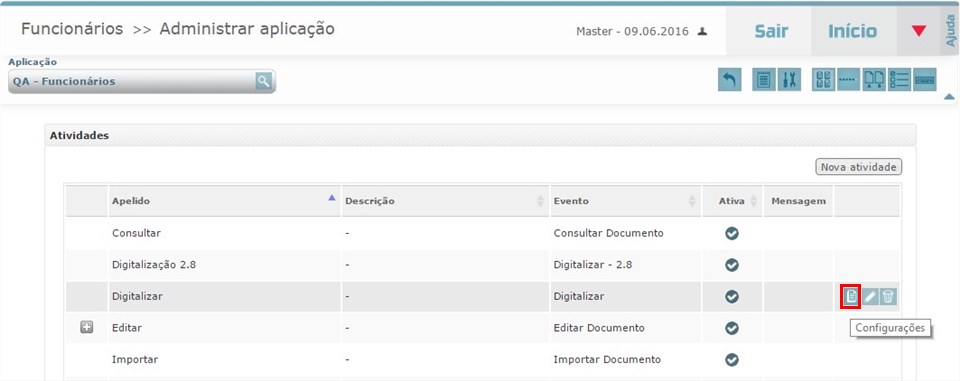The height and width of the screenshot is (381, 960).
Task: Open Configurações icon for Digitalizar row
Action: tap(851, 297)
